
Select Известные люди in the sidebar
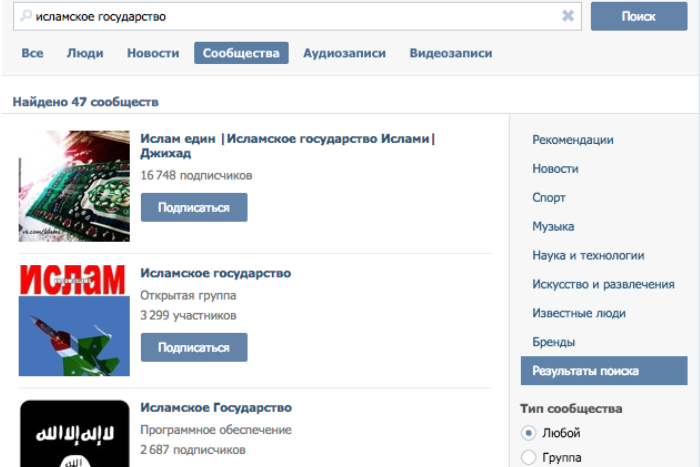pos(579,314)
